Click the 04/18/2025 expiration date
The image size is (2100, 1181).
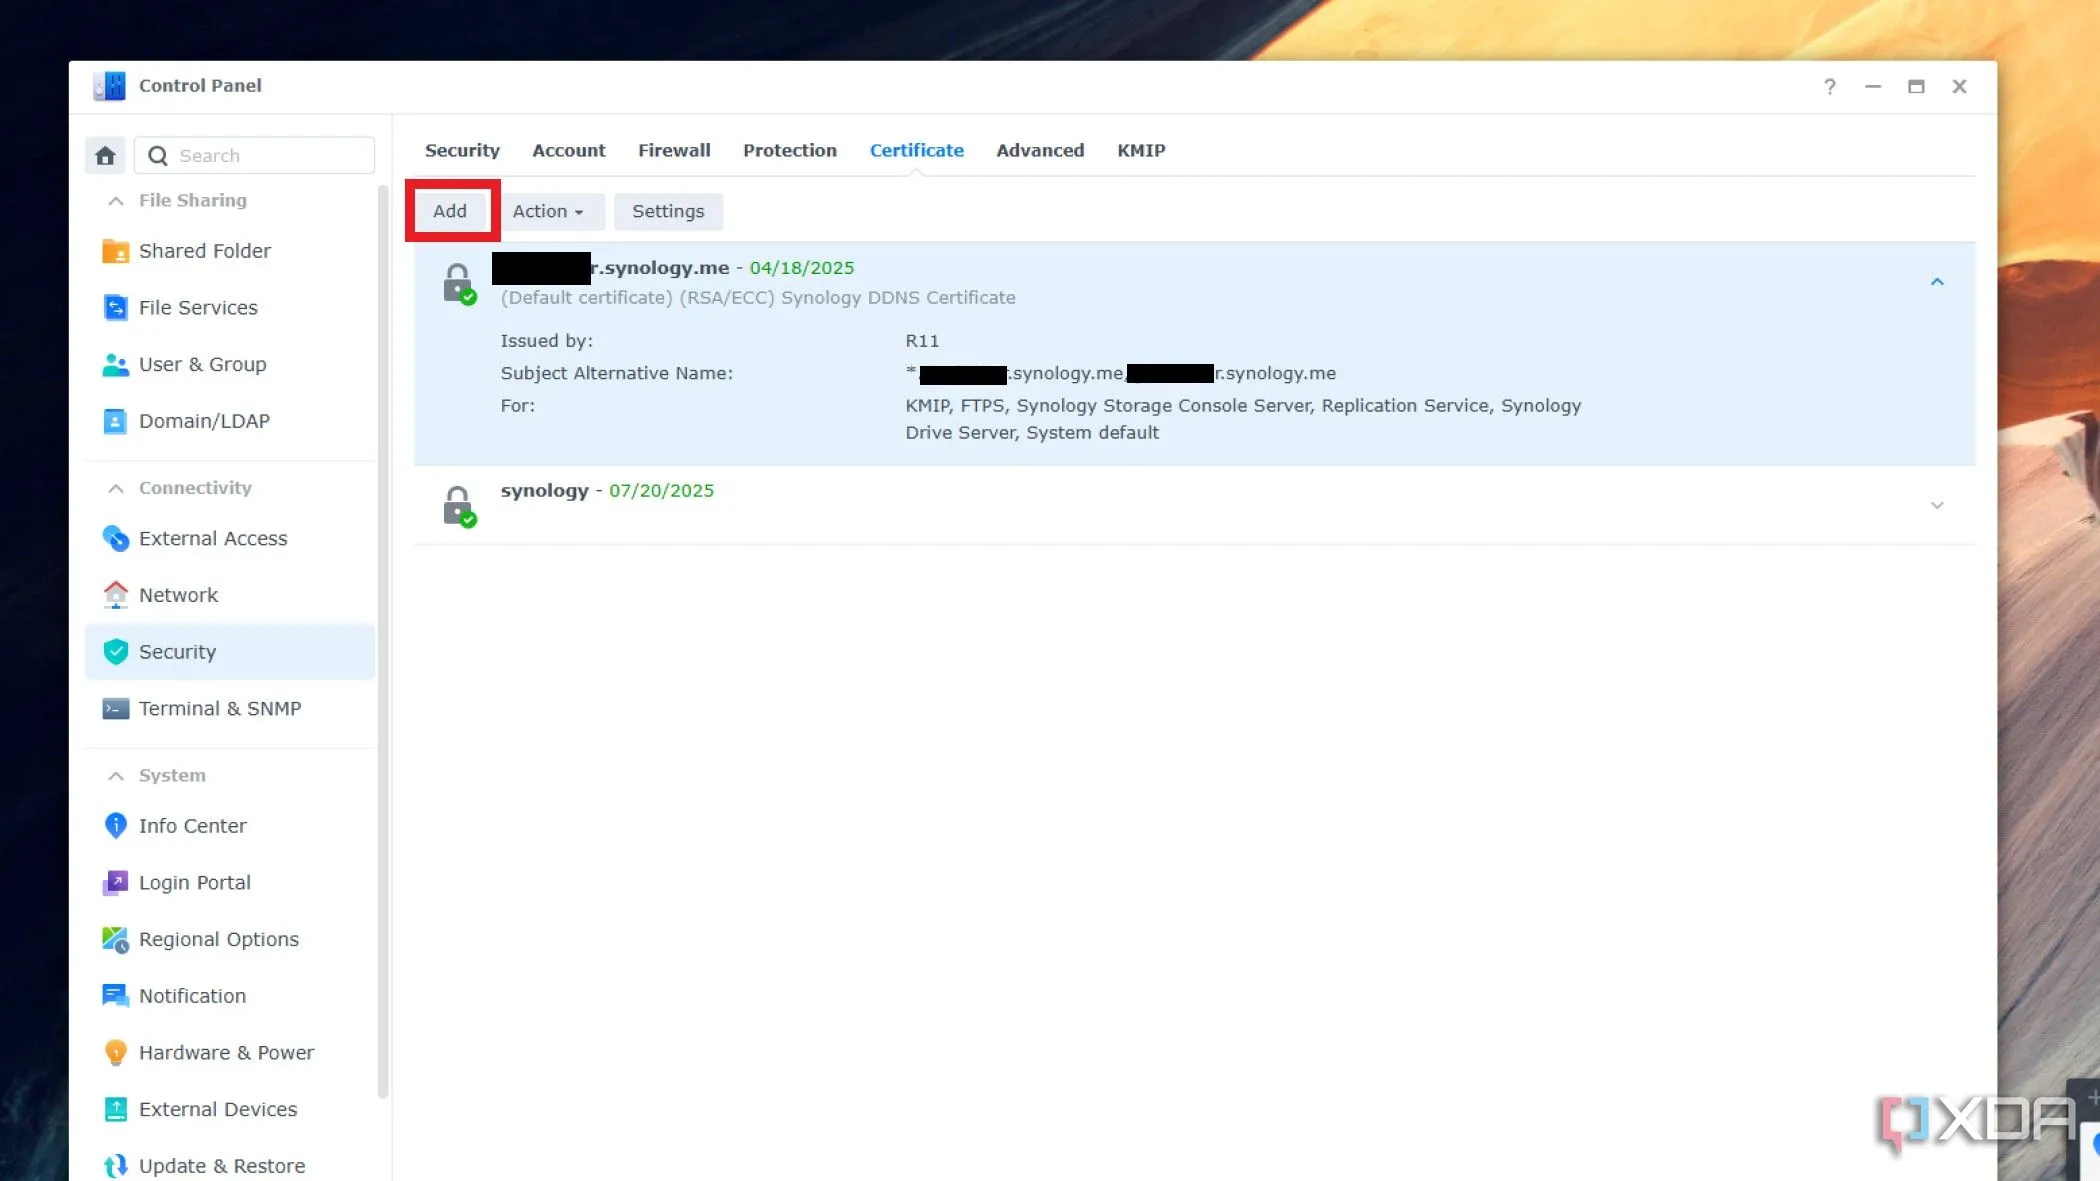coord(802,267)
